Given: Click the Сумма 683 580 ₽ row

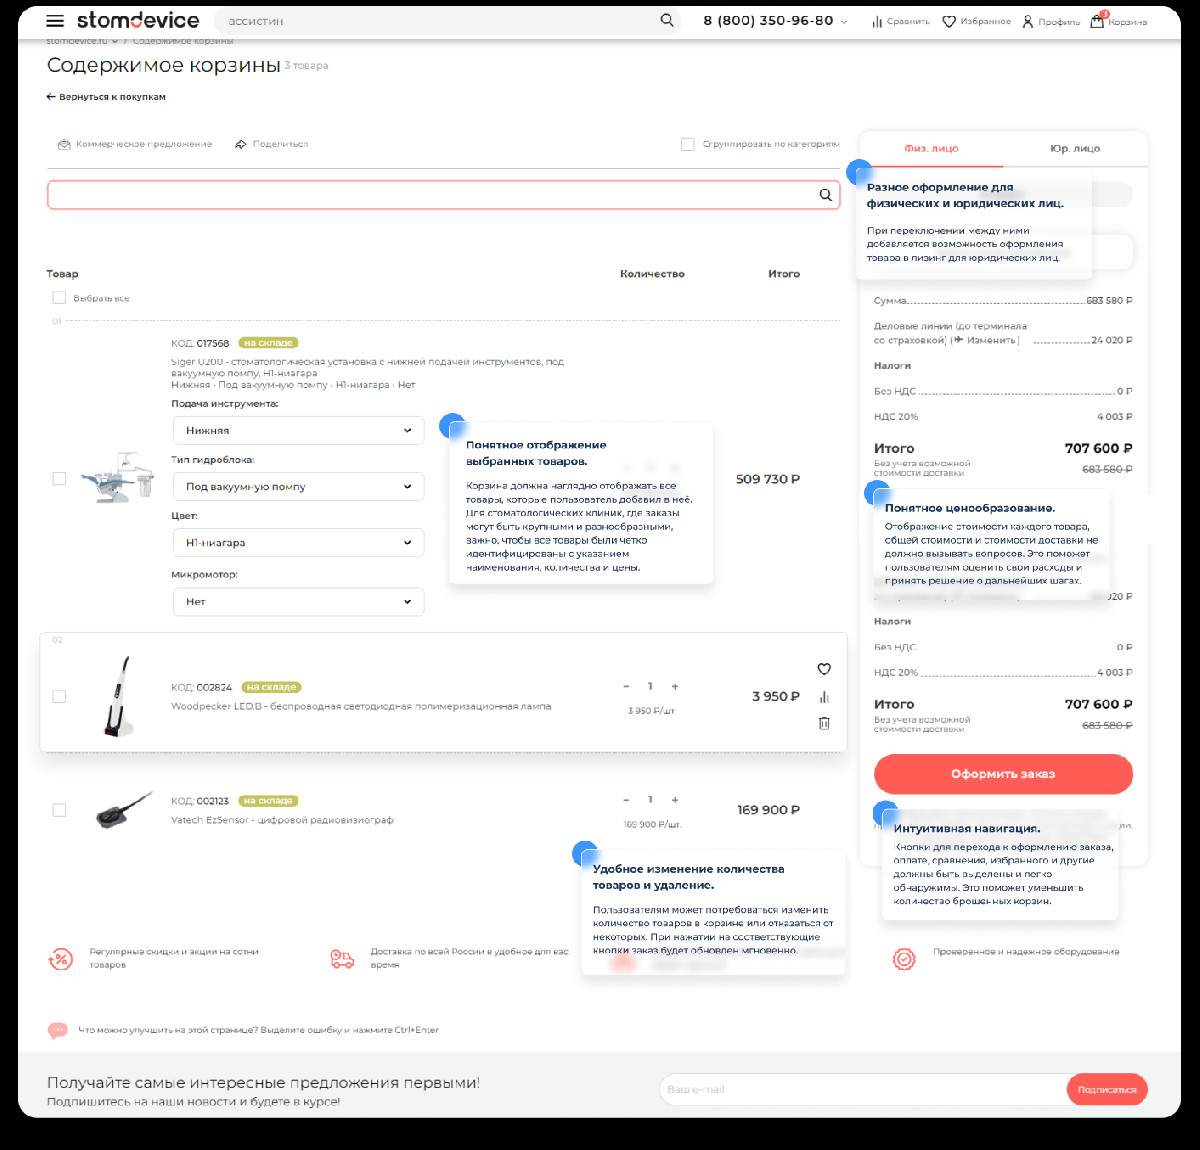Looking at the screenshot, I should (1003, 300).
